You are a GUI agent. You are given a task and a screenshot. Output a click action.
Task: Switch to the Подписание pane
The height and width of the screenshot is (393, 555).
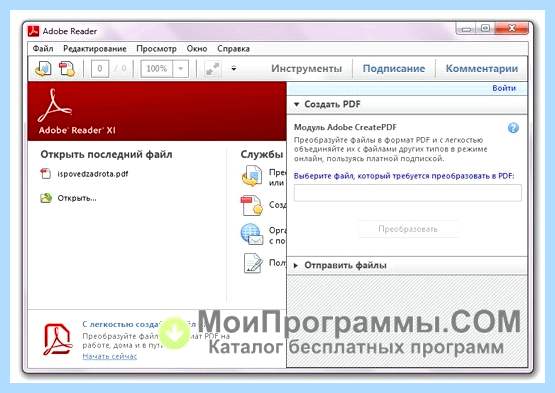coord(394,68)
